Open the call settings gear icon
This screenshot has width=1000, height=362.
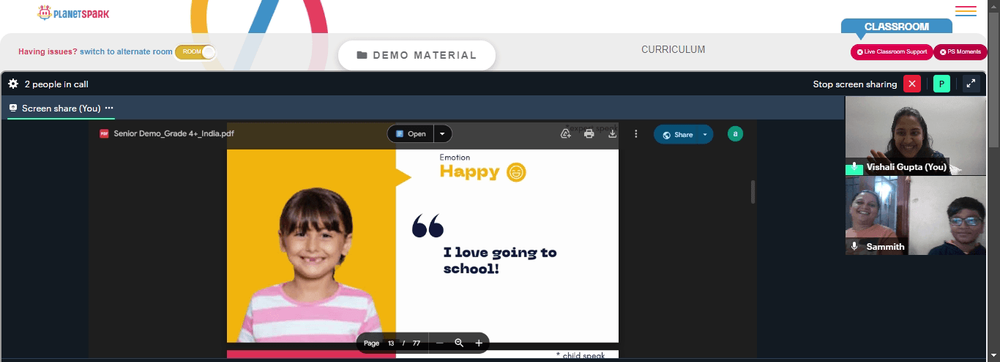tap(13, 84)
